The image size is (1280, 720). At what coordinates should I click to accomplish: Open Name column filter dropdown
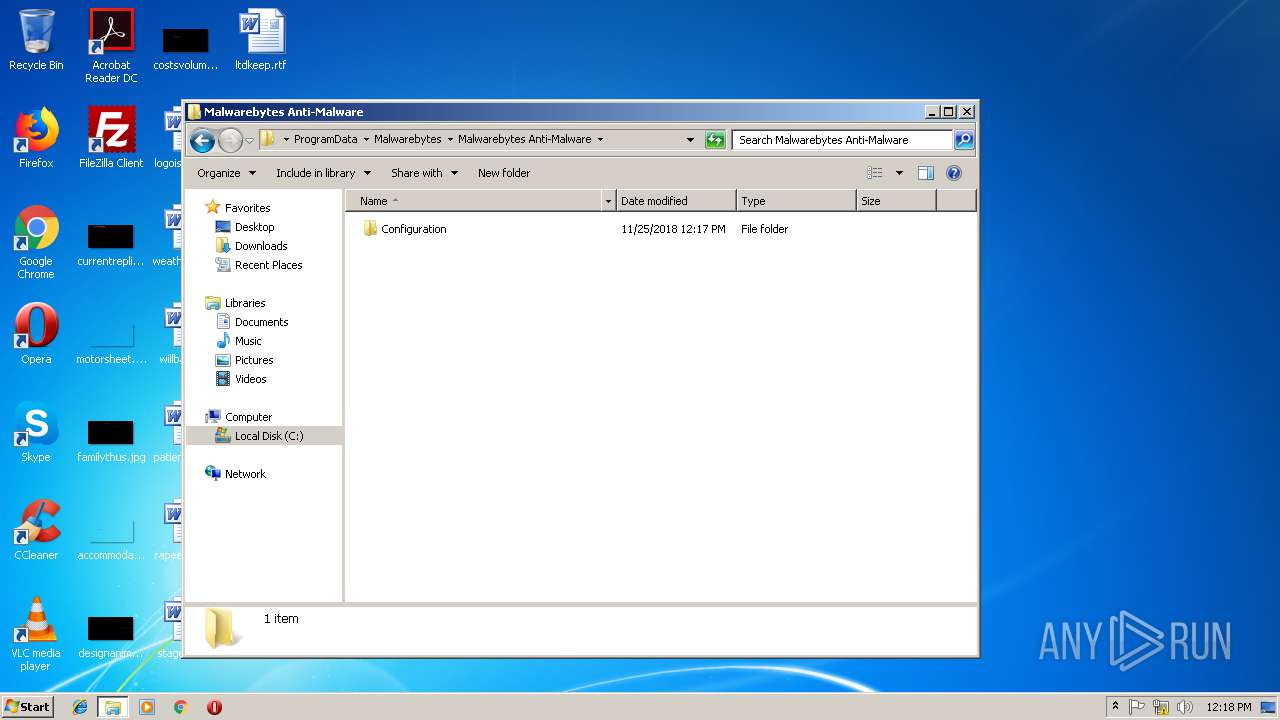pos(608,201)
